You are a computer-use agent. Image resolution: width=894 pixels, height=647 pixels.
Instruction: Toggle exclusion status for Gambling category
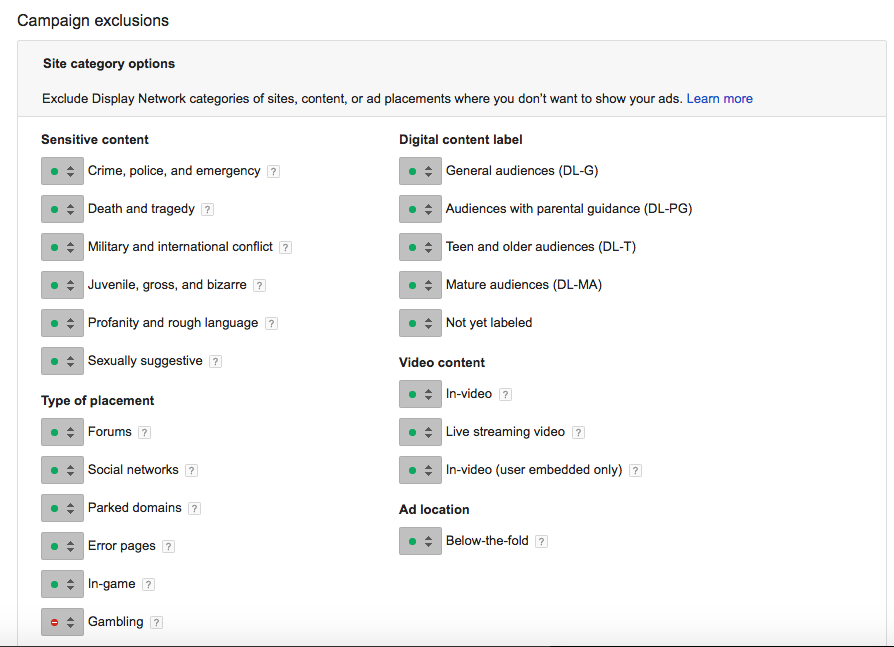[62, 622]
